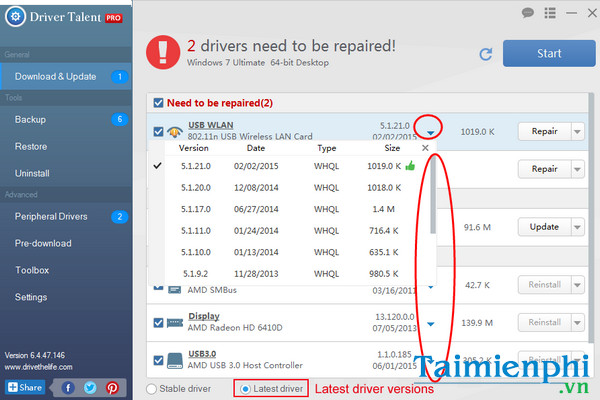Close the version list popup

[425, 148]
